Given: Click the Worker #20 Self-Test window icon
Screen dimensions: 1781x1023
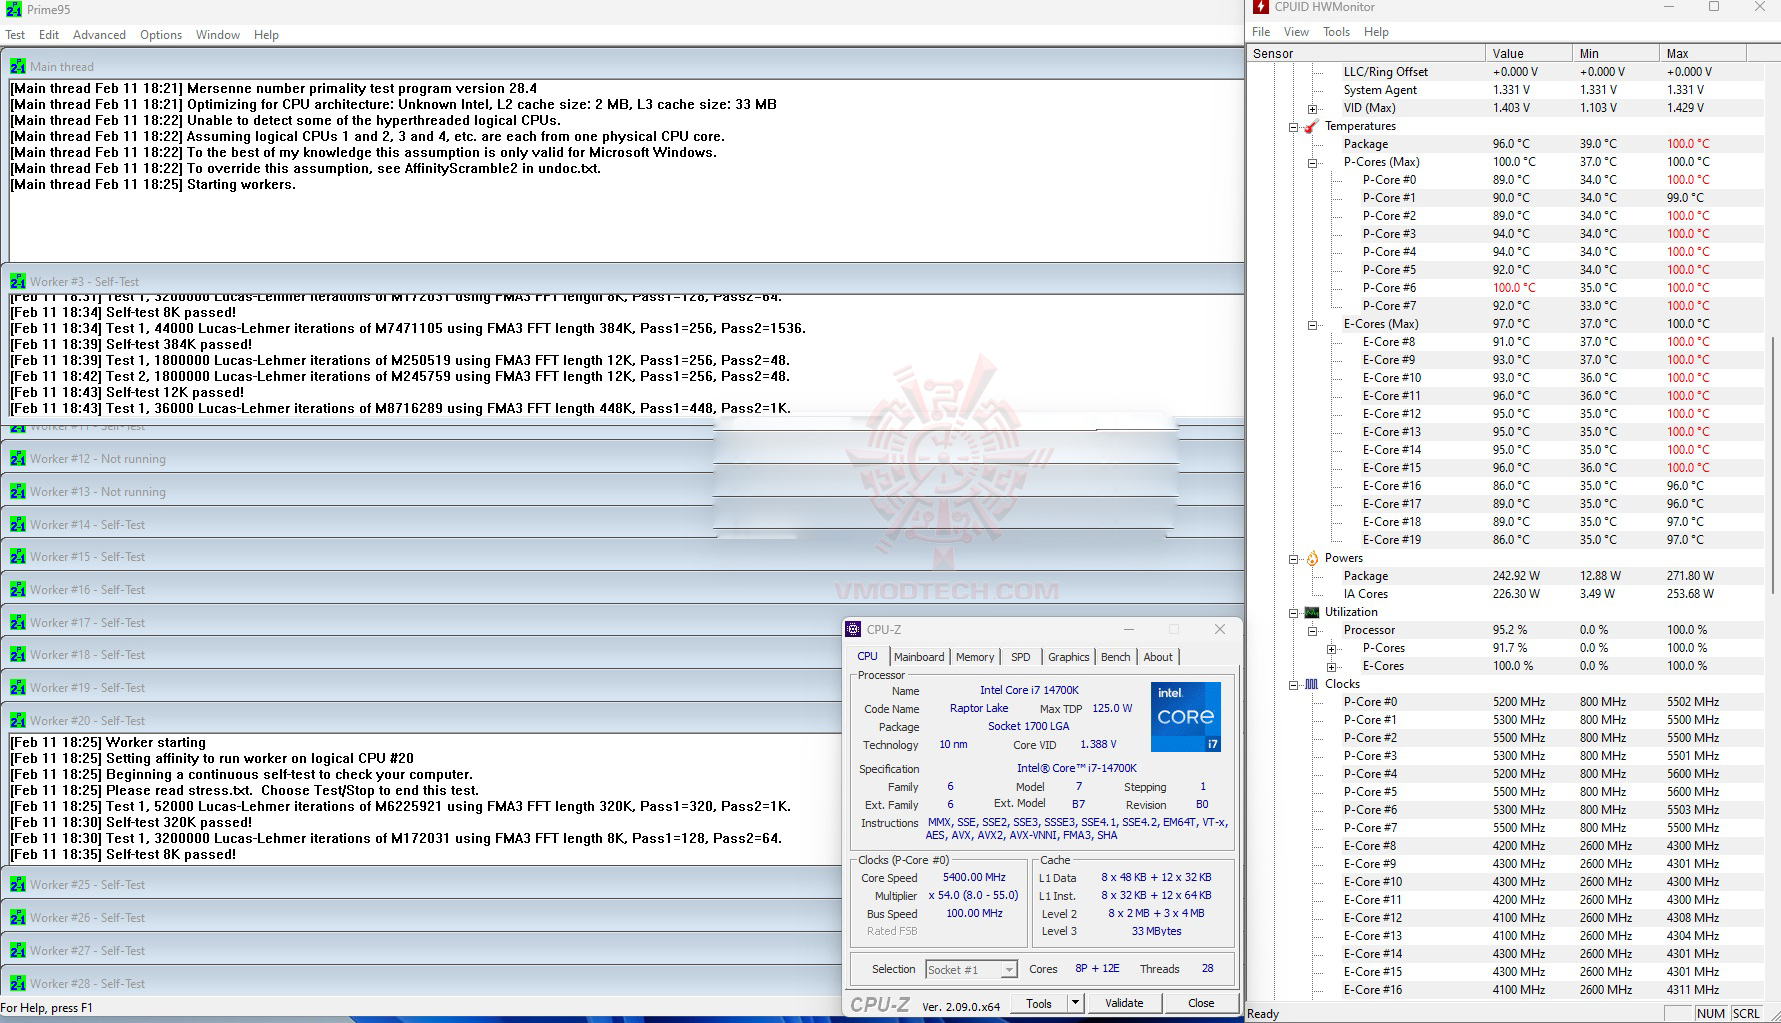Looking at the screenshot, I should (18, 720).
